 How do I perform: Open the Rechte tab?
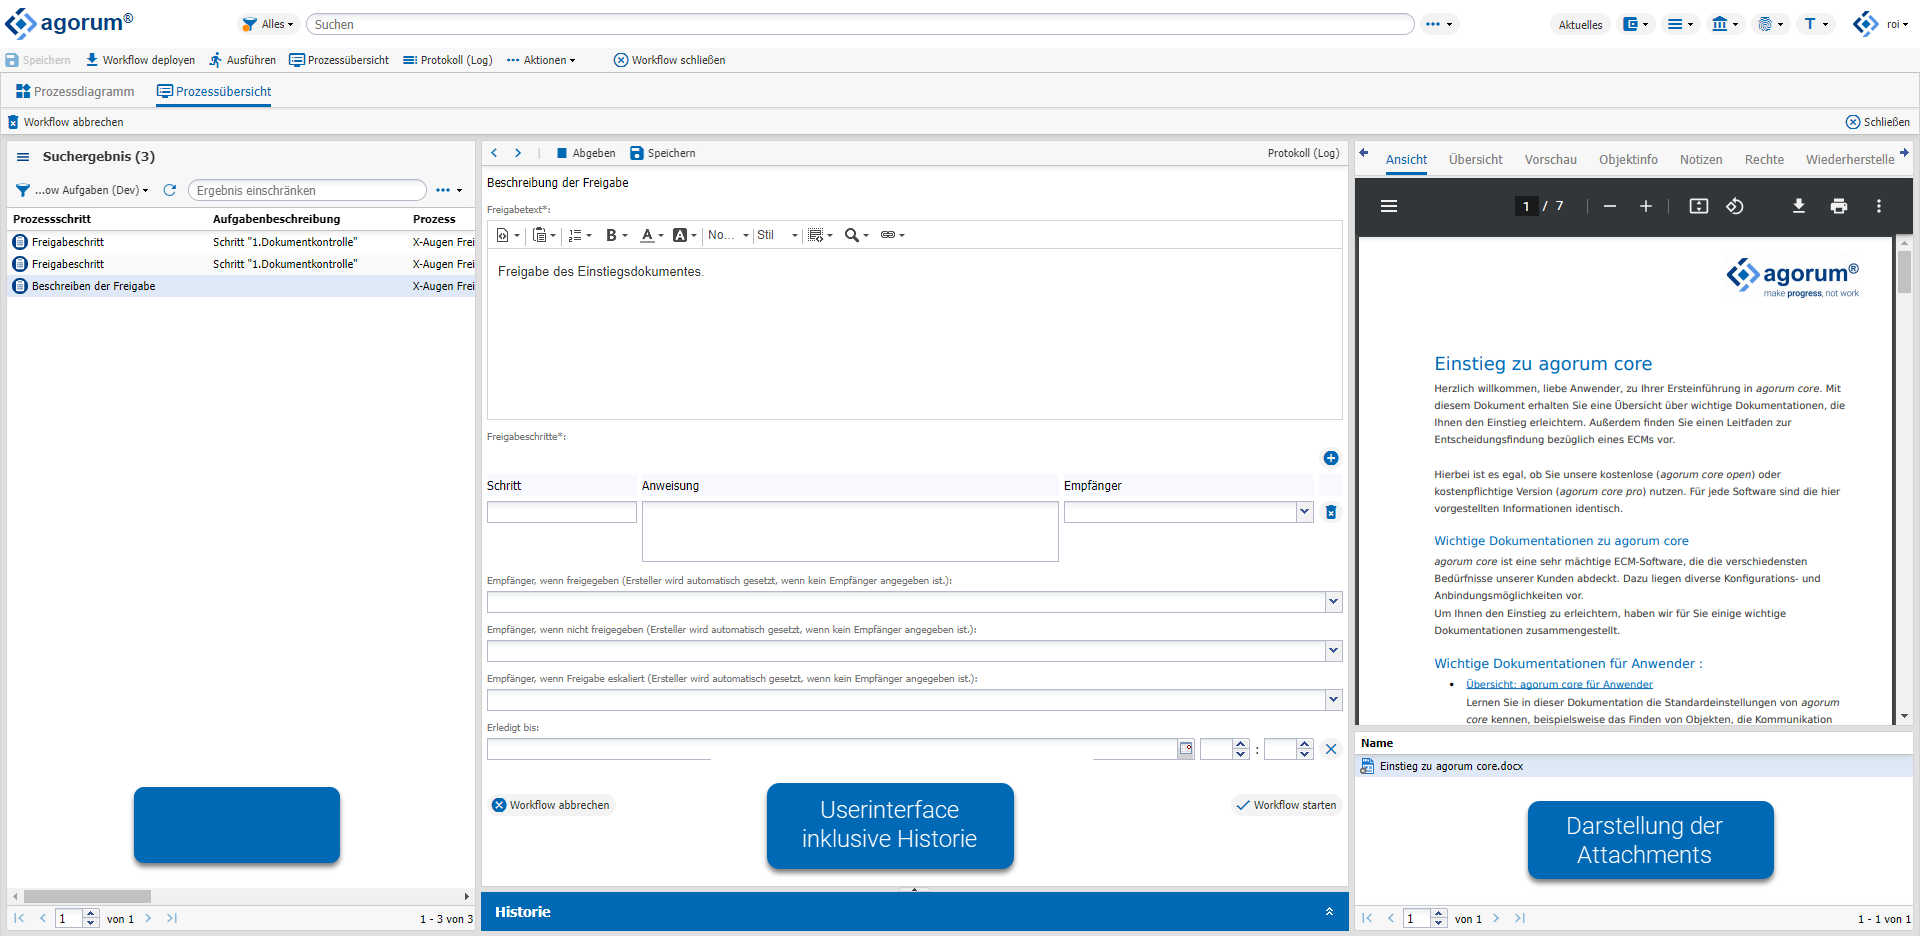click(x=1764, y=159)
